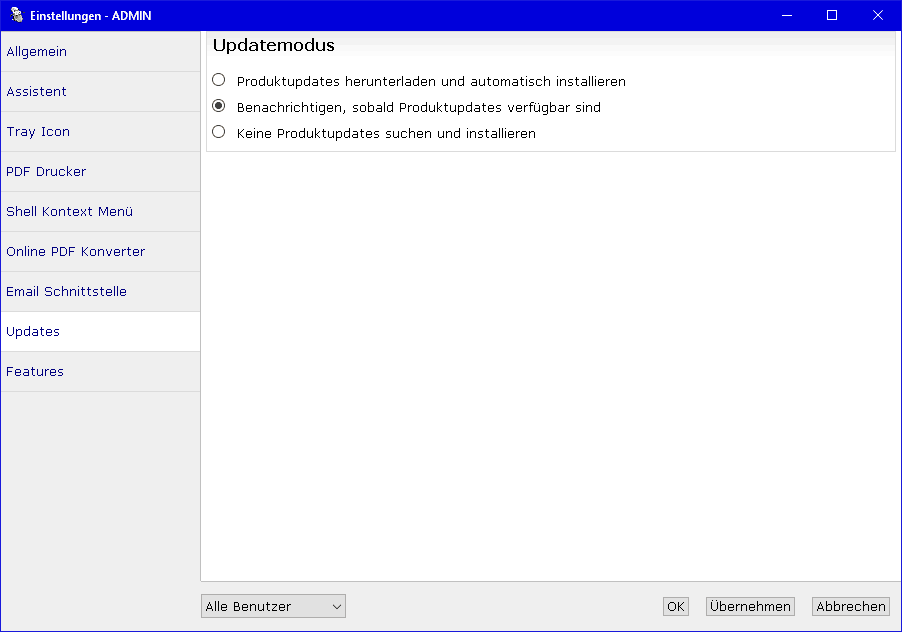This screenshot has width=902, height=632.
Task: Close the Einstellungen window with X
Action: click(878, 15)
